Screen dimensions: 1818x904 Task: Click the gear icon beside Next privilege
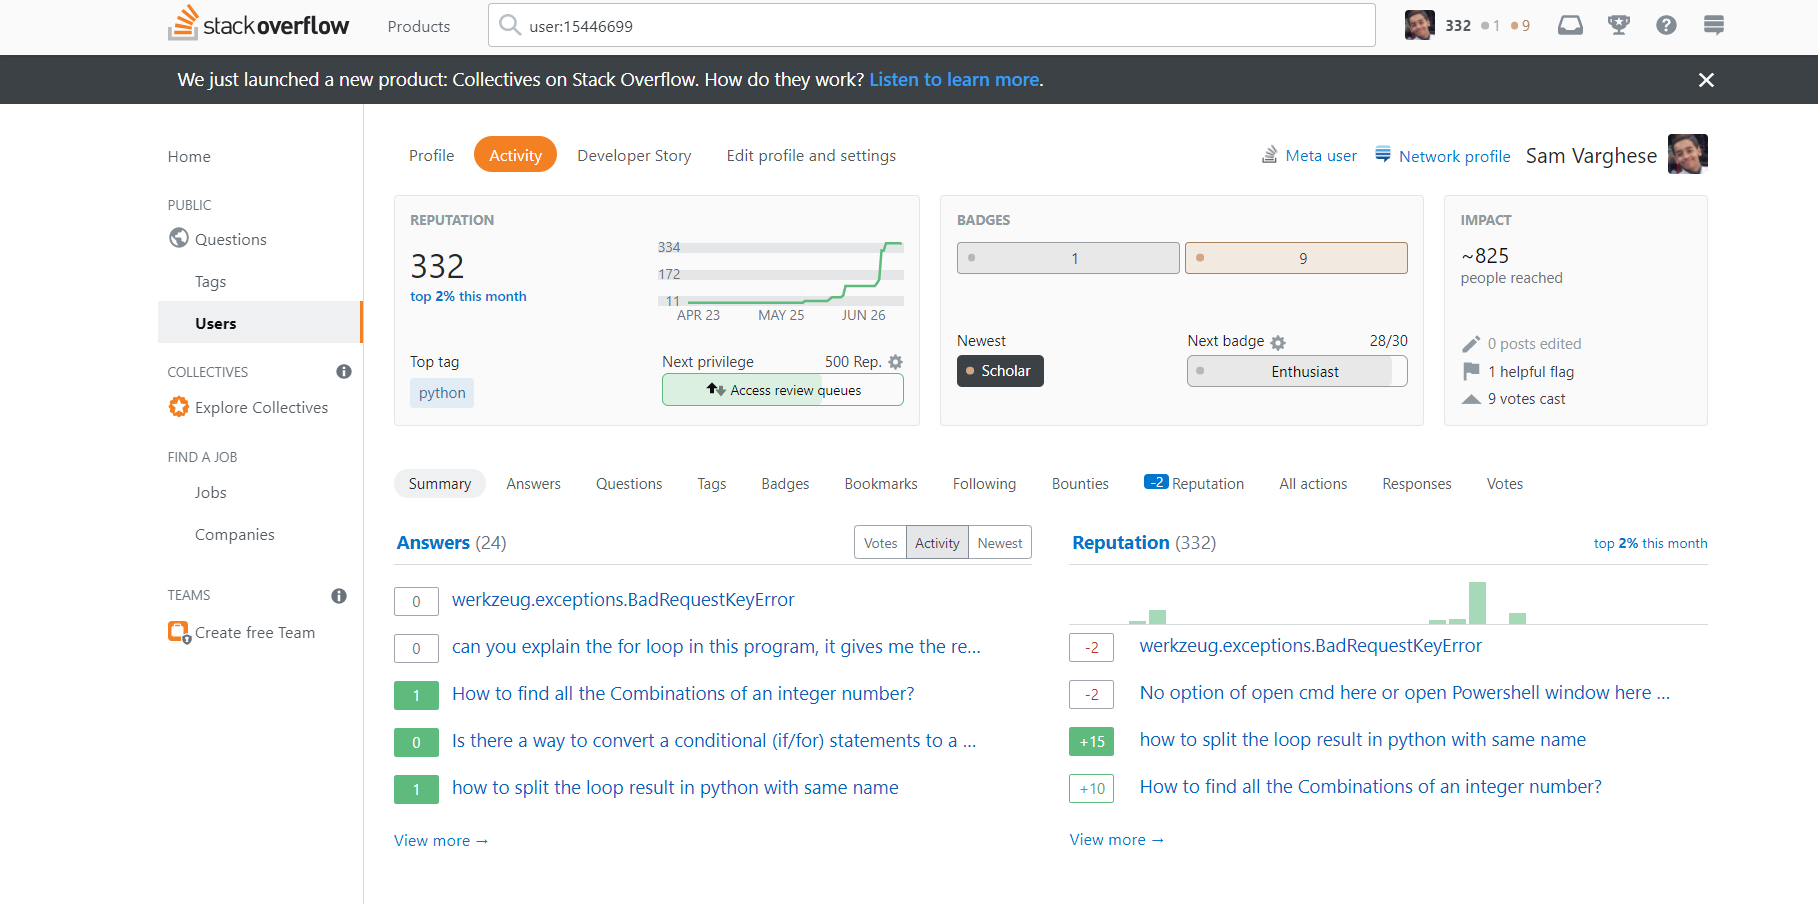click(896, 362)
